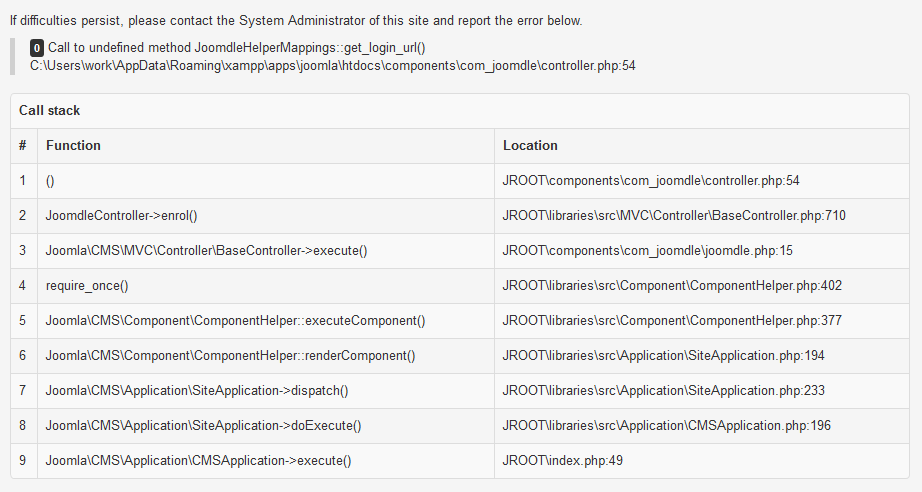Select the require_once() function cell
The height and width of the screenshot is (492, 922).
pos(87,285)
